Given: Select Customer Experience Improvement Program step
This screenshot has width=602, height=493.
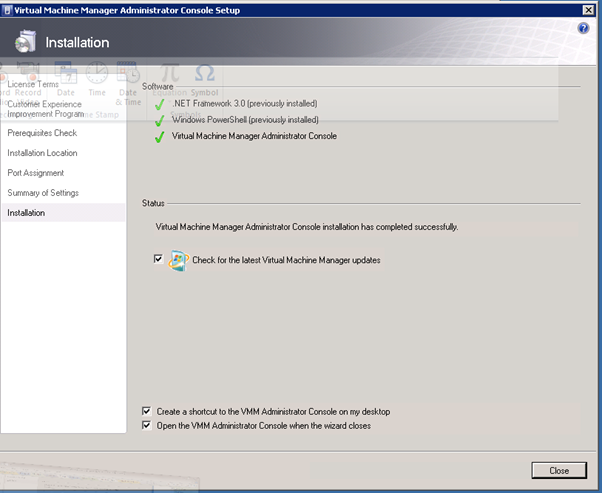Looking at the screenshot, I should 45,109.
